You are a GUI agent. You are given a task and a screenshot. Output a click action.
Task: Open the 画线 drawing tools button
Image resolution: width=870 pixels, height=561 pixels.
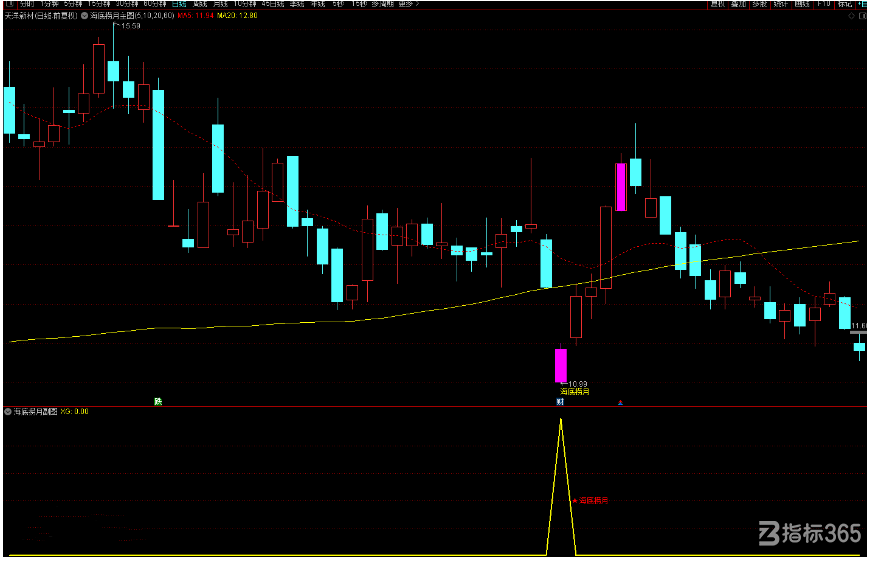click(802, 4)
